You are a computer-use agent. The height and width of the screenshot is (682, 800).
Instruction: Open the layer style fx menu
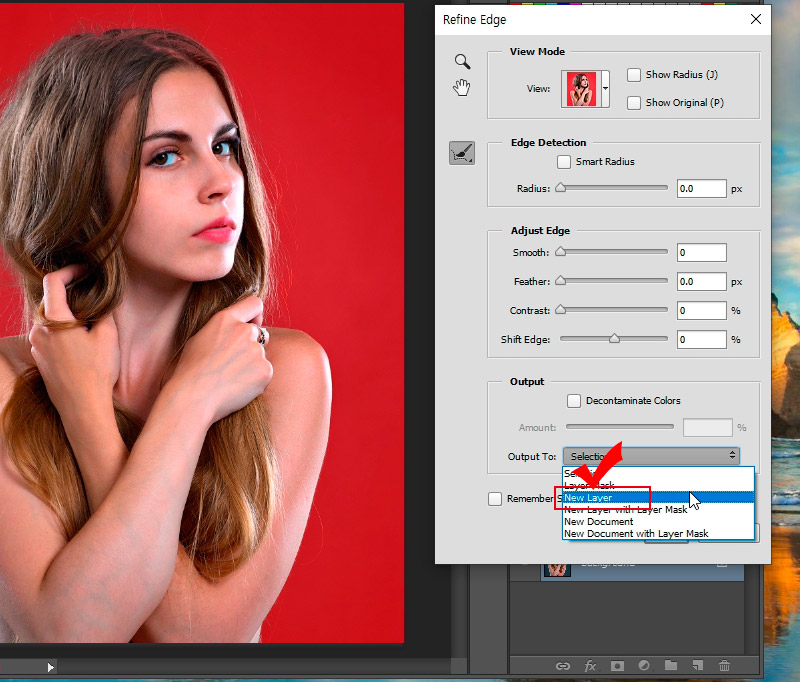pos(590,666)
